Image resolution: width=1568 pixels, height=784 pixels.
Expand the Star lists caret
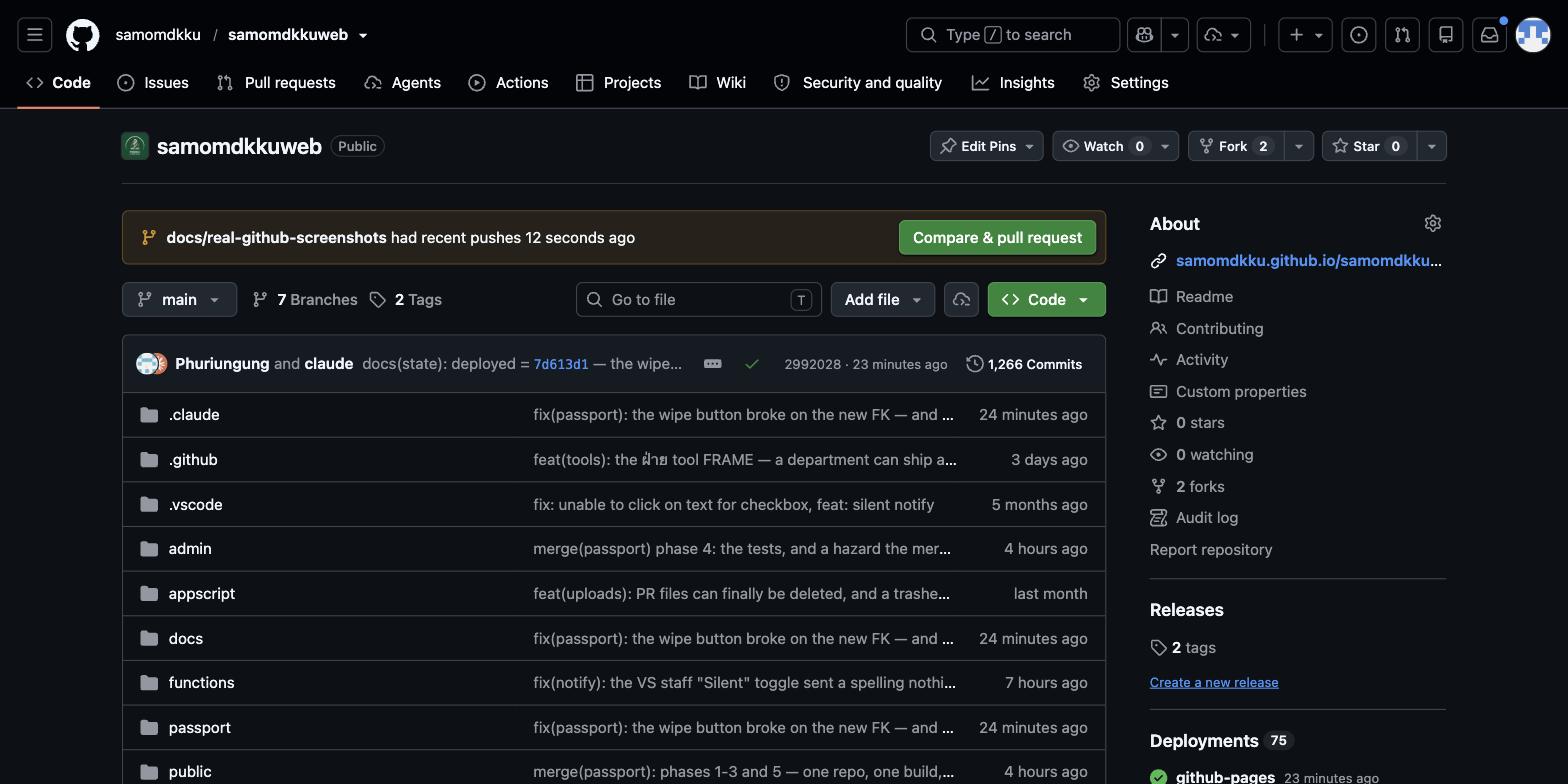(1432, 146)
